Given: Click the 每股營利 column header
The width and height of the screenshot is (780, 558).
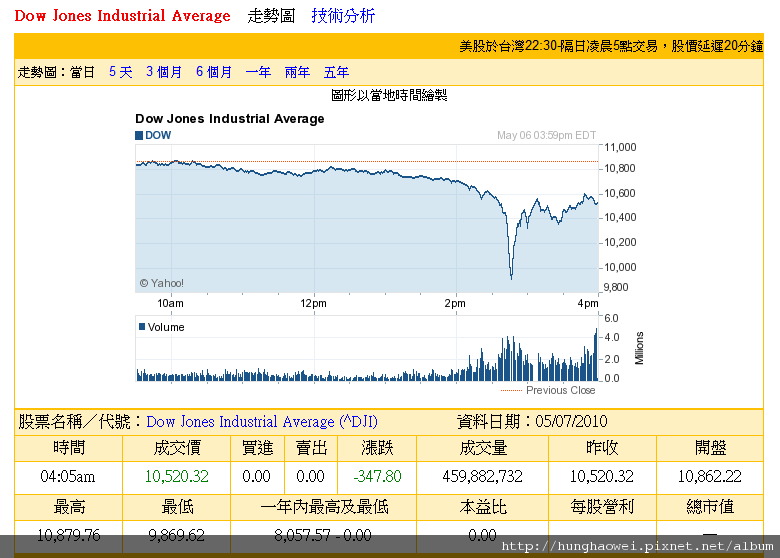Looking at the screenshot, I should [602, 507].
